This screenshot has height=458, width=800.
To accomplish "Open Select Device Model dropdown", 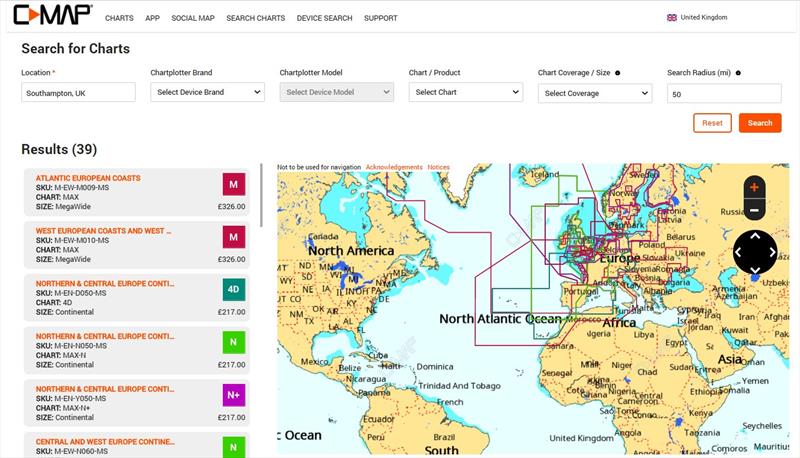I will (337, 92).
